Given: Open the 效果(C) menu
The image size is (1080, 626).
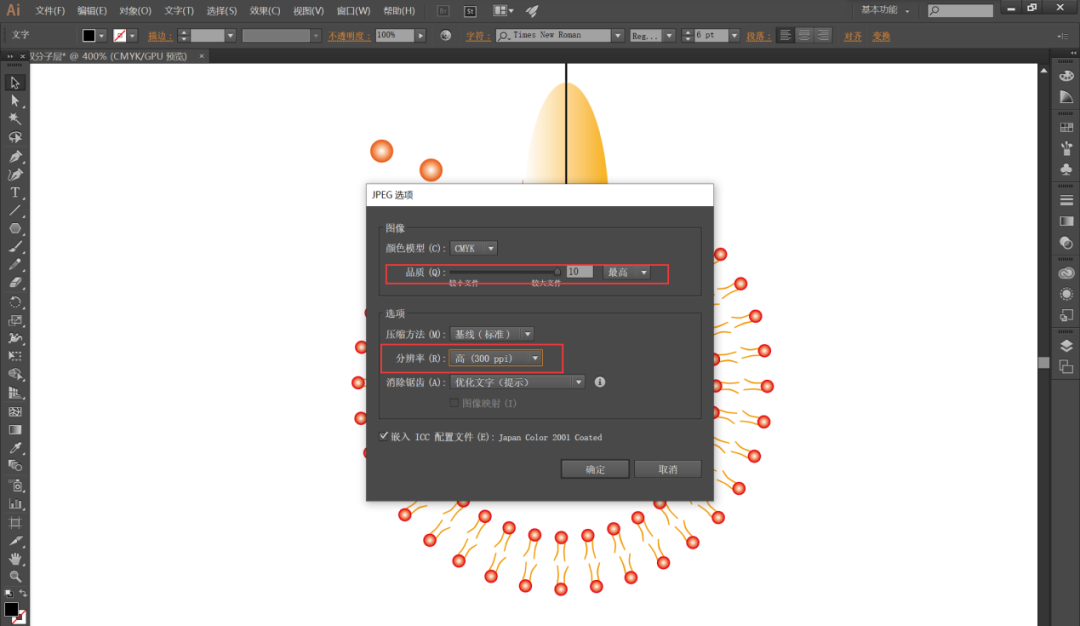Looking at the screenshot, I should coord(265,11).
